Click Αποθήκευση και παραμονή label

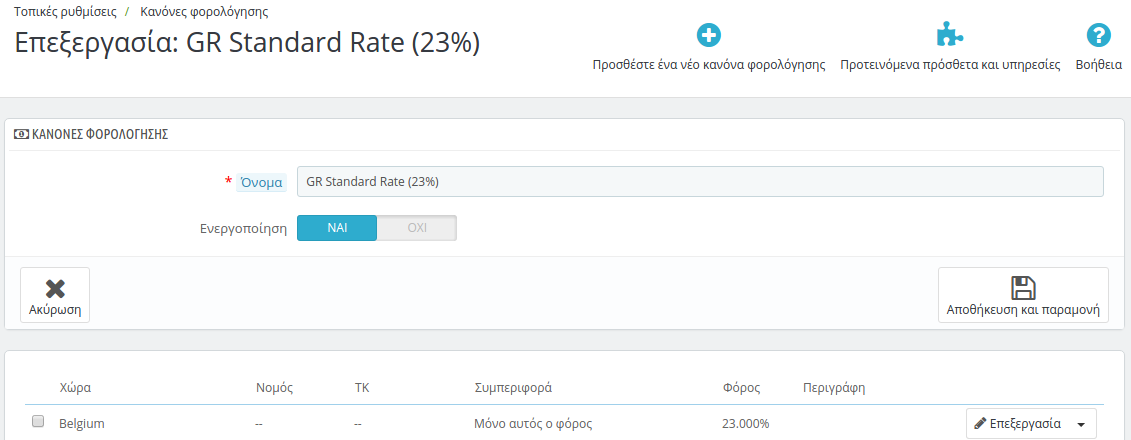pyautogui.click(x=1023, y=310)
